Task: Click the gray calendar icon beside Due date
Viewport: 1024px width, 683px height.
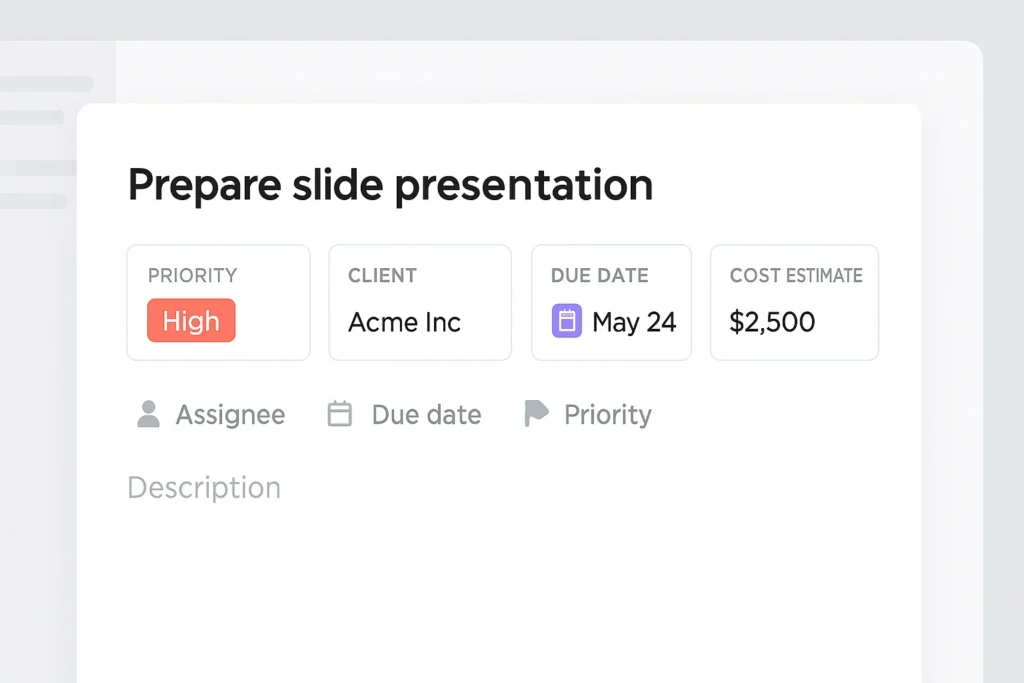Action: [x=340, y=414]
